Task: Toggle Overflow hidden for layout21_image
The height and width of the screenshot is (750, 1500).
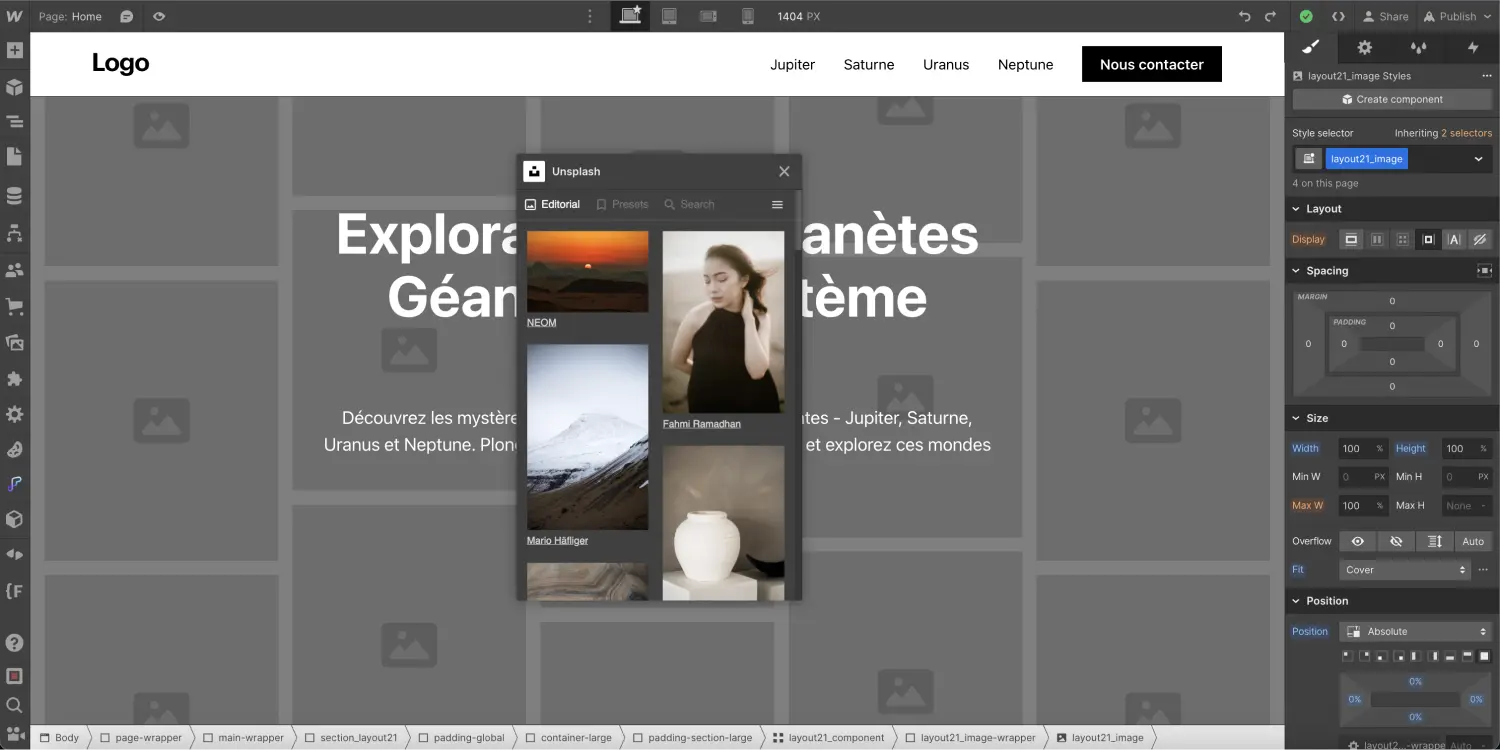Action: pos(1396,541)
